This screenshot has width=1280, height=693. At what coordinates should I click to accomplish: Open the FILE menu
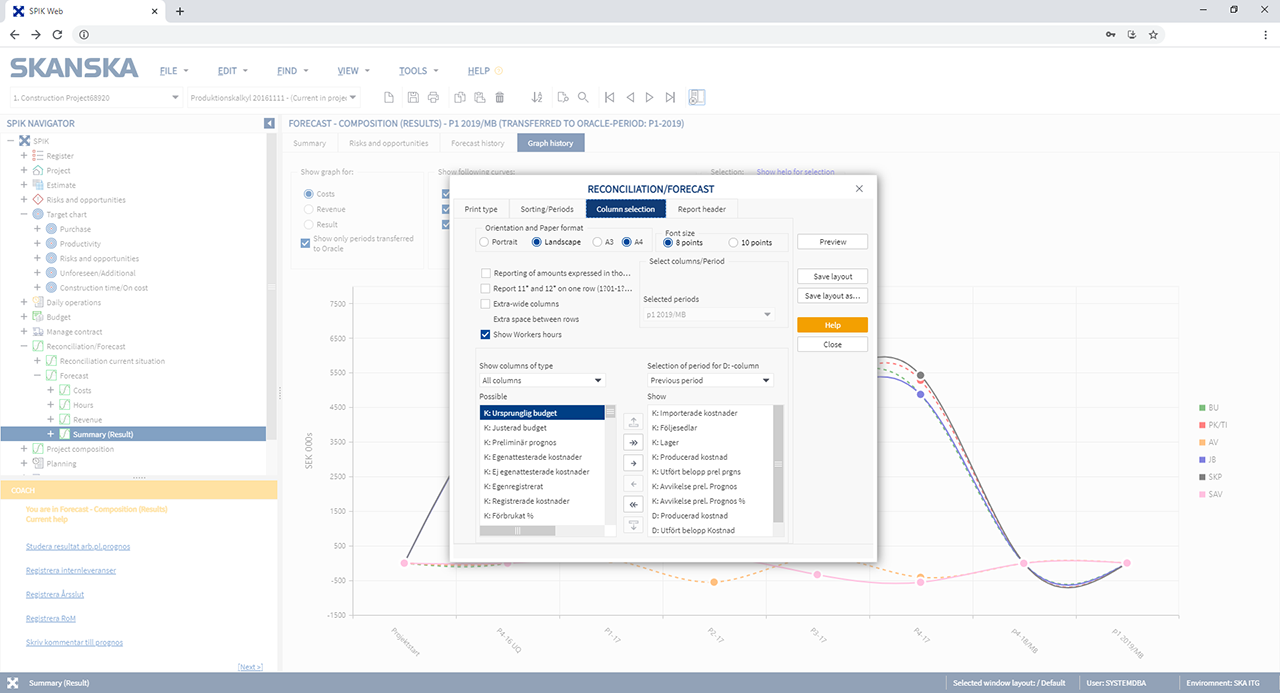(x=173, y=71)
